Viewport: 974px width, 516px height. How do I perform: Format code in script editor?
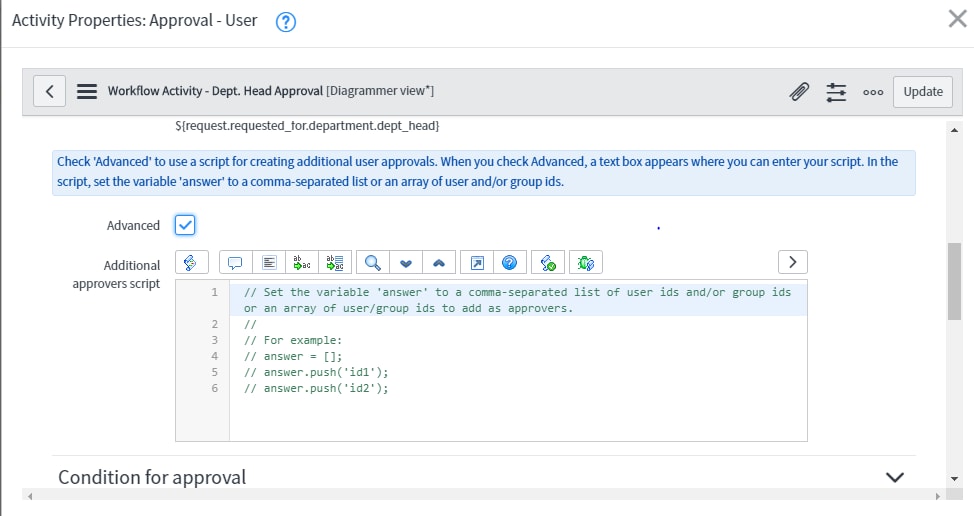[269, 263]
